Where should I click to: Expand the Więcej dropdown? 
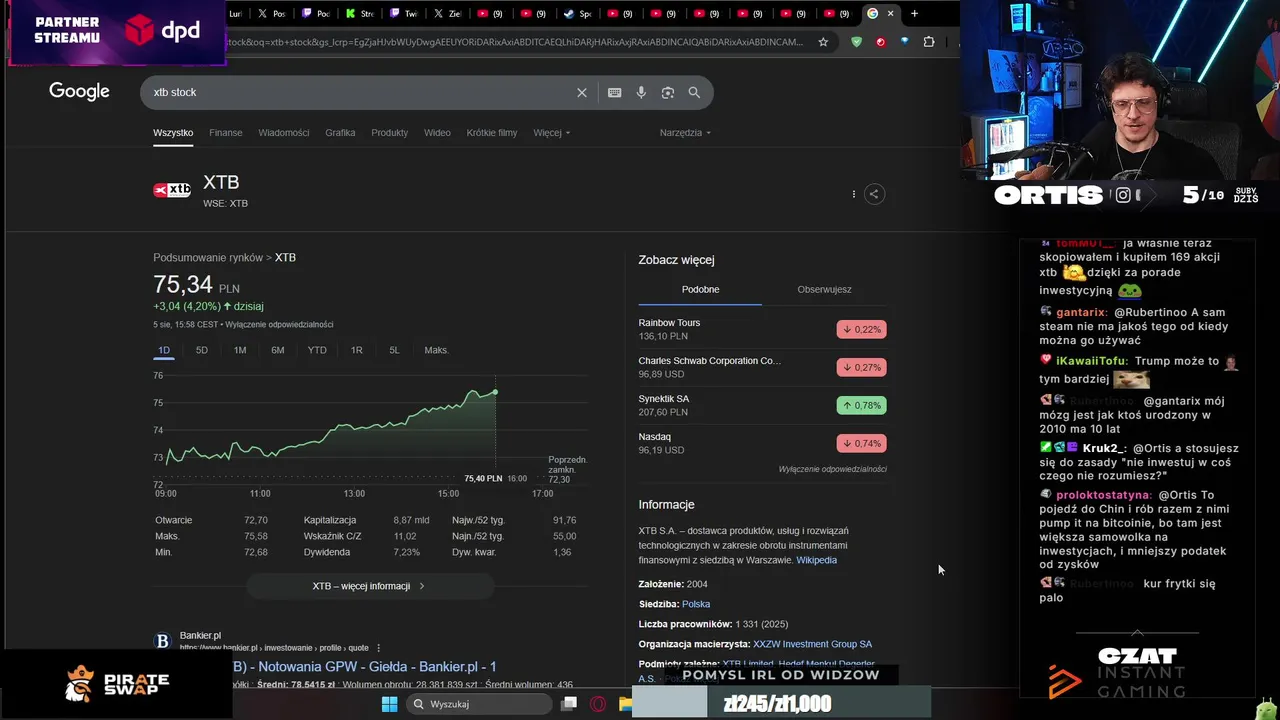[552, 132]
